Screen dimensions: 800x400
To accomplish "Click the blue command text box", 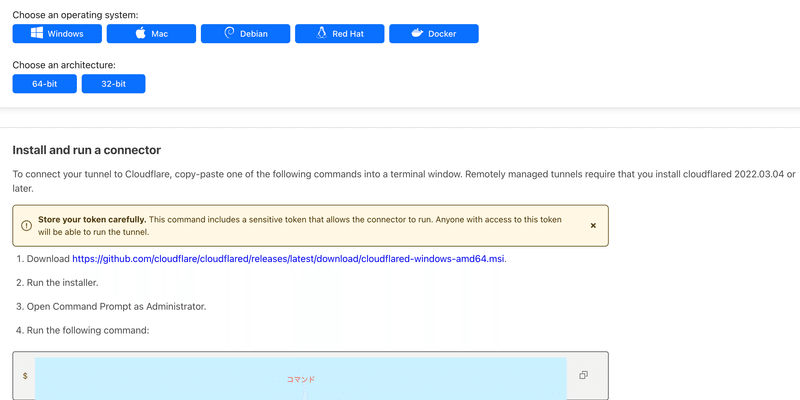I will [301, 379].
